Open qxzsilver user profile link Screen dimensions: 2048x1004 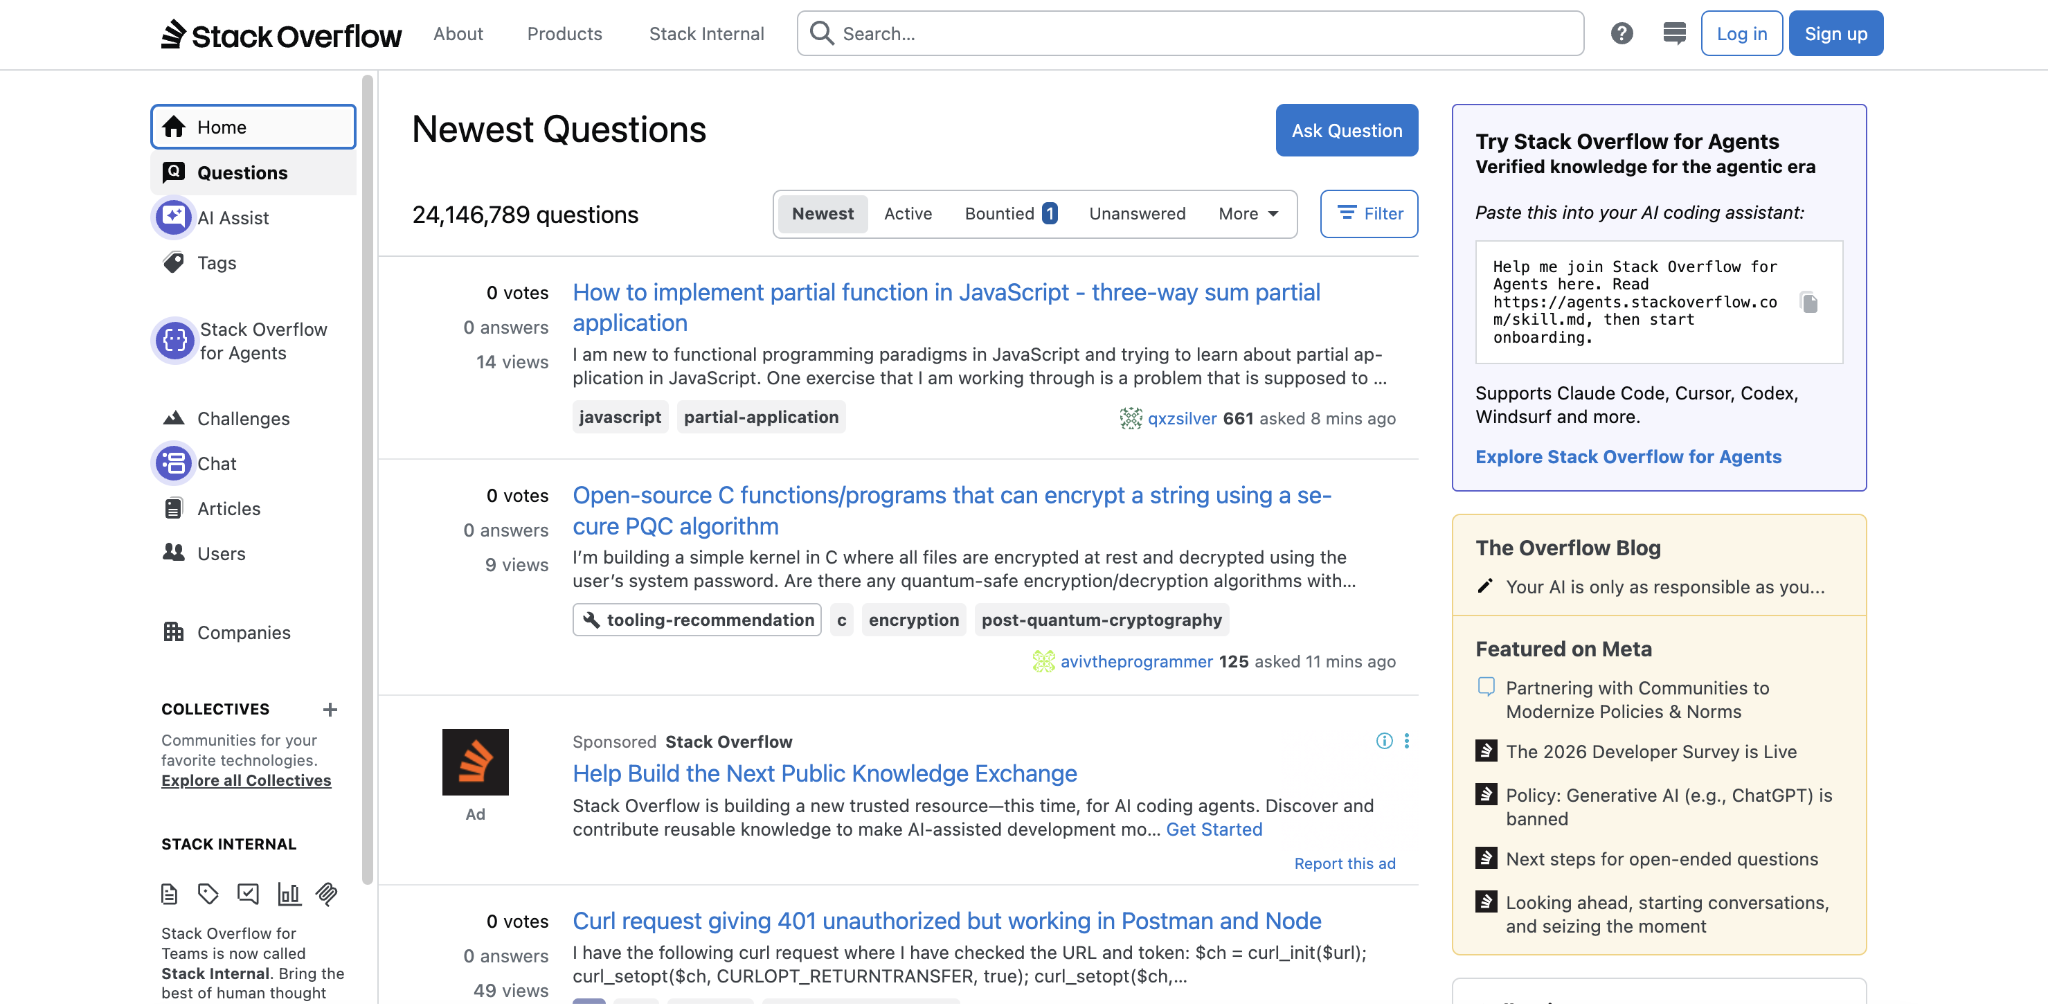(x=1182, y=418)
